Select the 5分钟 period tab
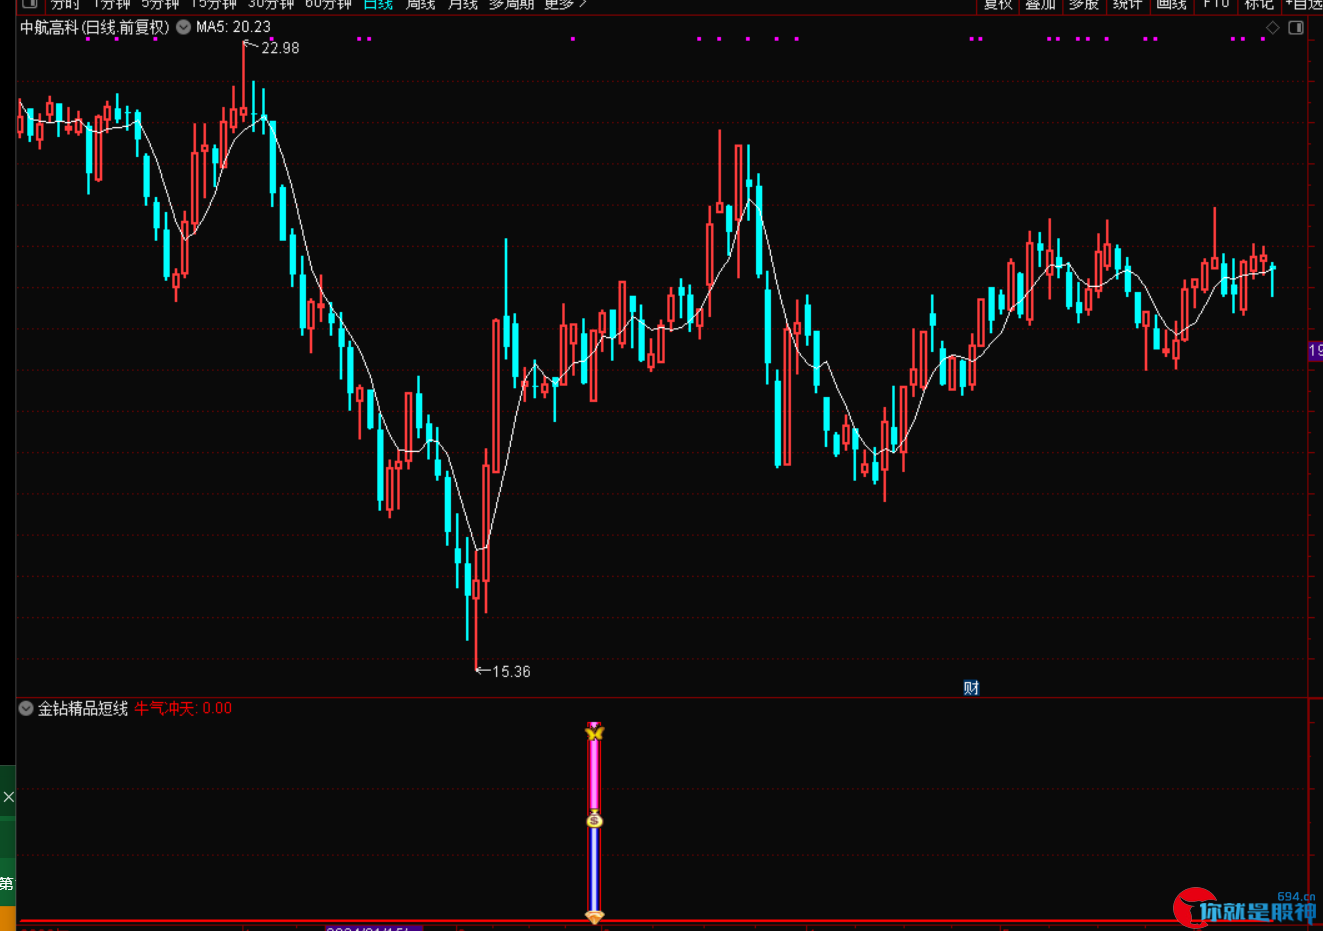 [160, 4]
